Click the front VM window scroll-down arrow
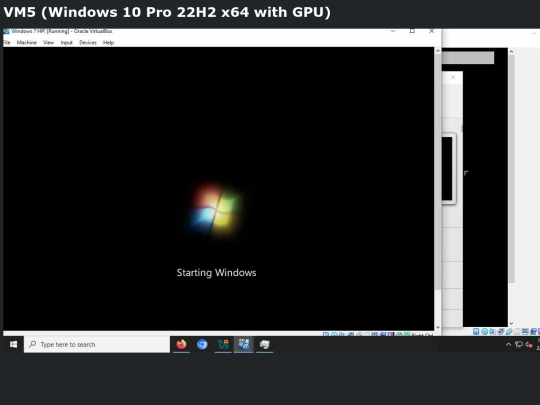The image size is (540, 405). [438, 327]
